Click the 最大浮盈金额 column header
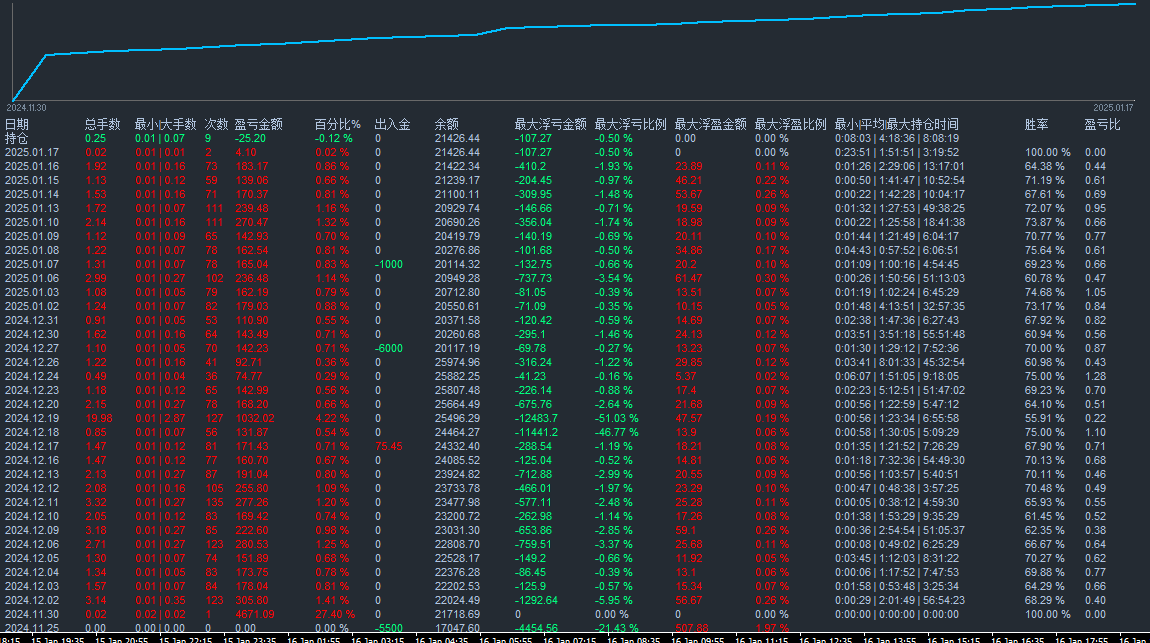This screenshot has width=1150, height=643. (711, 124)
